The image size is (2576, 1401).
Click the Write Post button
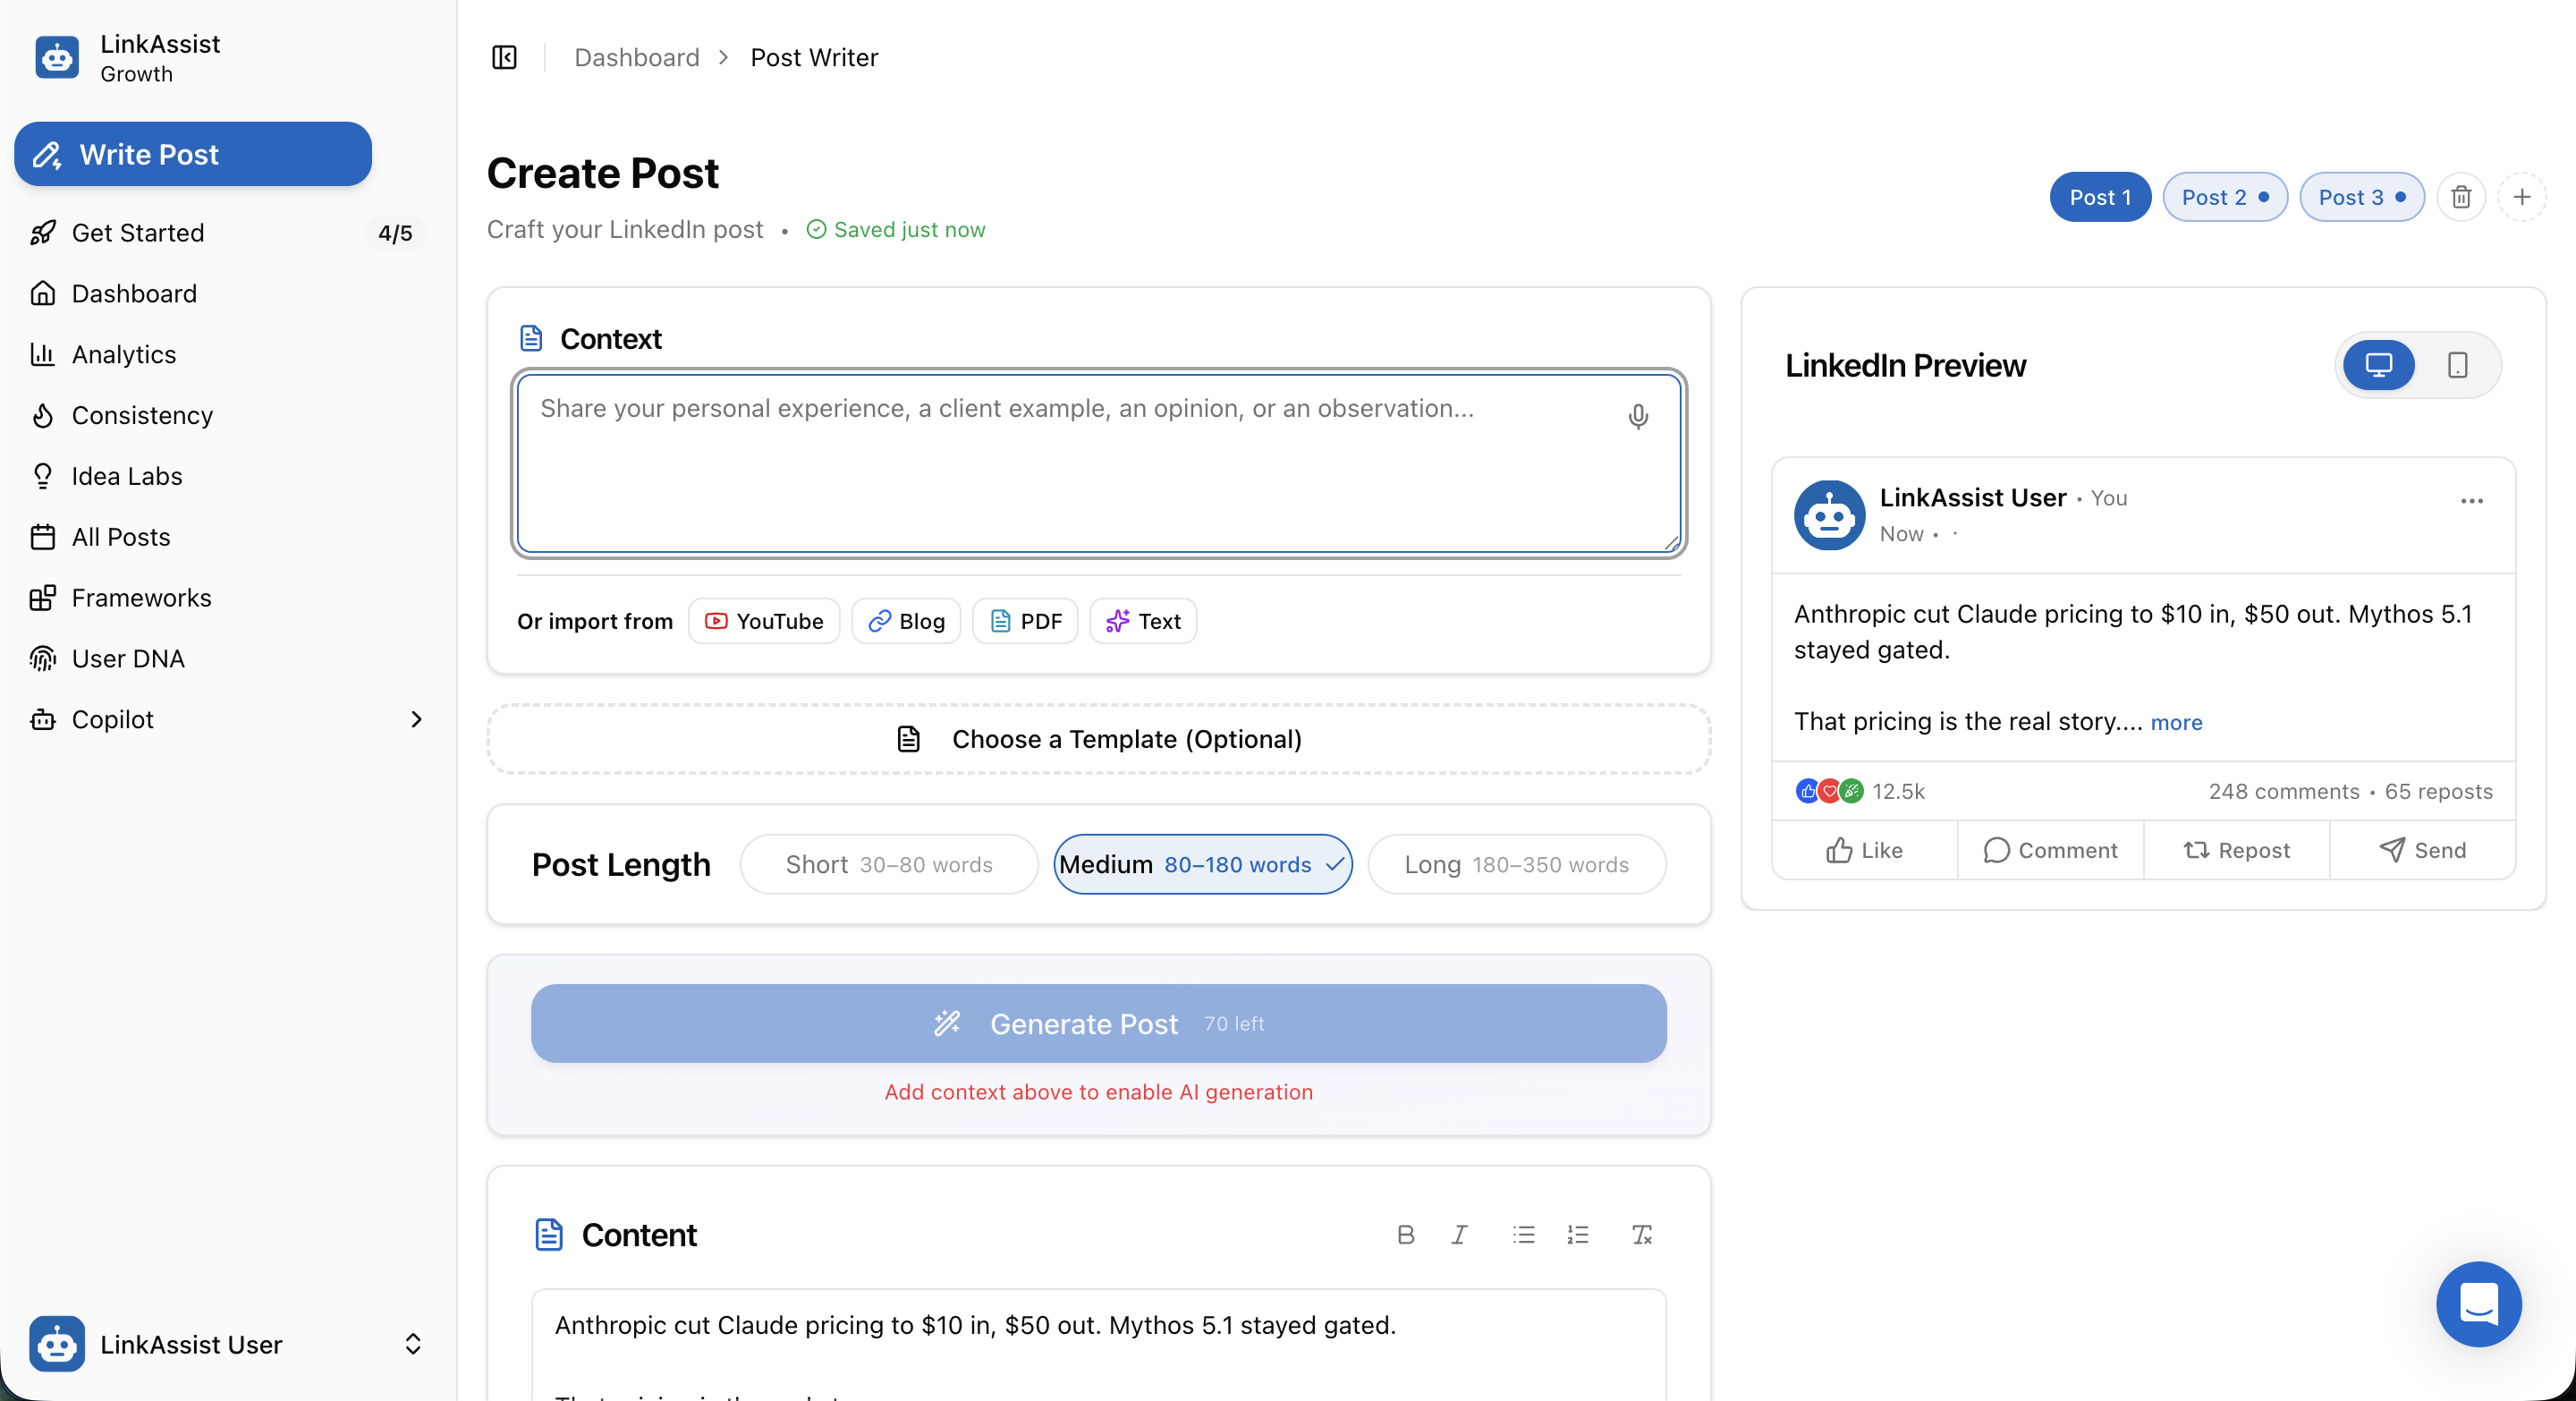pos(193,154)
